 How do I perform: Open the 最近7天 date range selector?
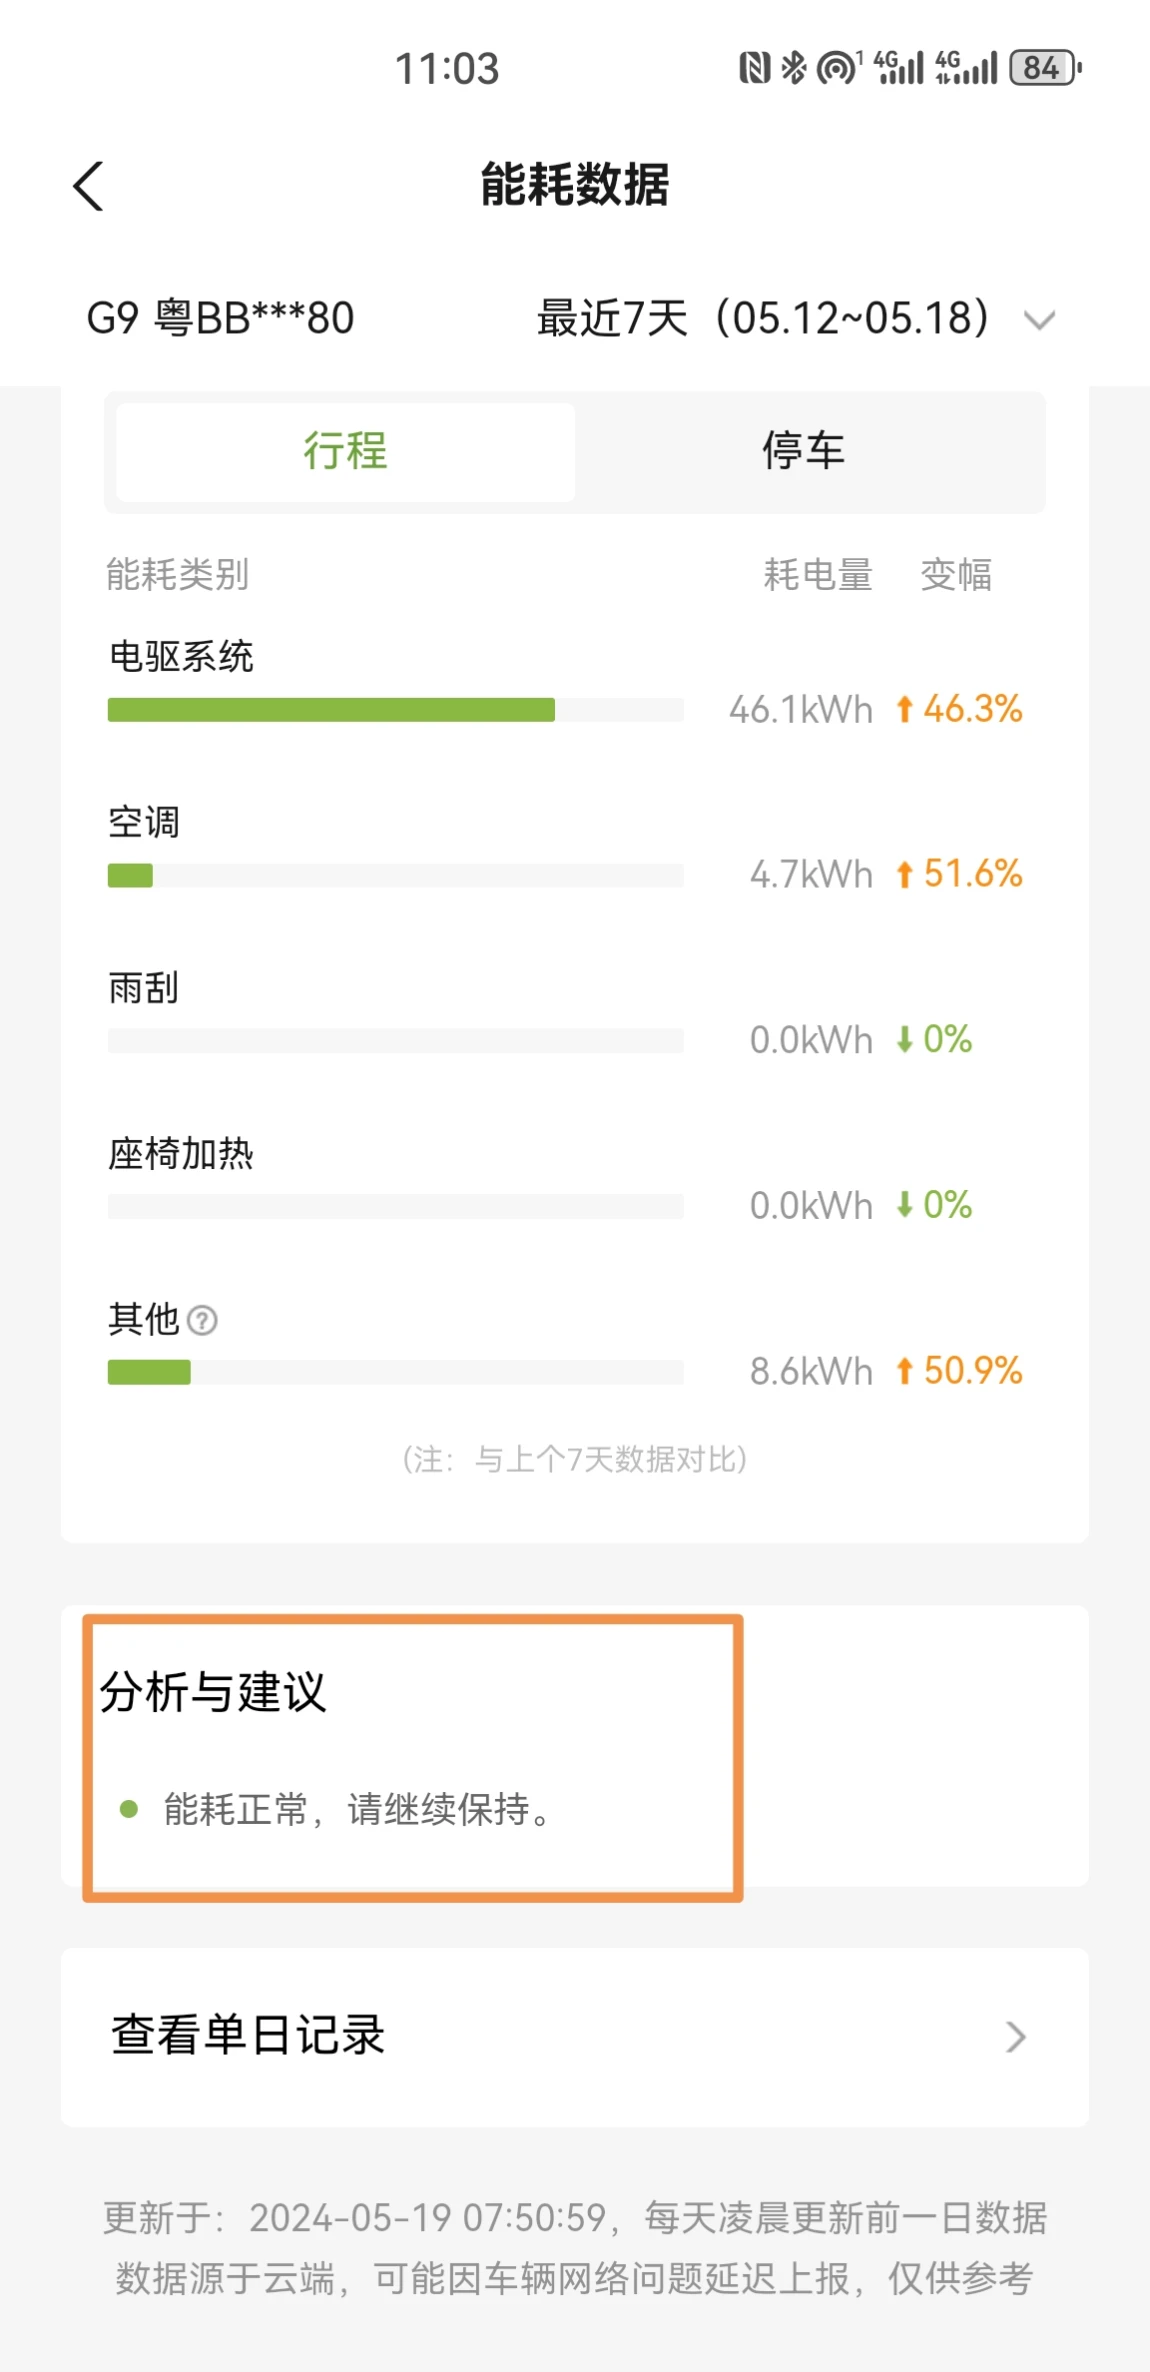(x=762, y=319)
